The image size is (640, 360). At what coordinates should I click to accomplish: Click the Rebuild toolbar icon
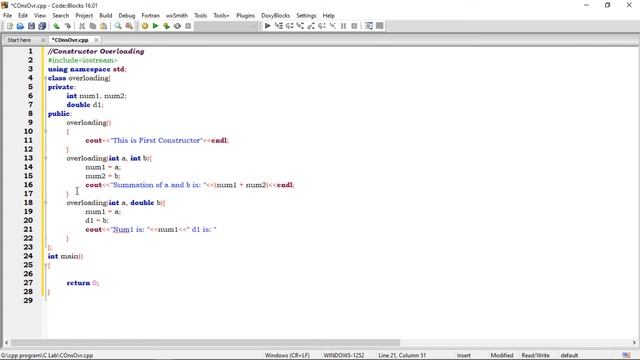(x=177, y=26)
